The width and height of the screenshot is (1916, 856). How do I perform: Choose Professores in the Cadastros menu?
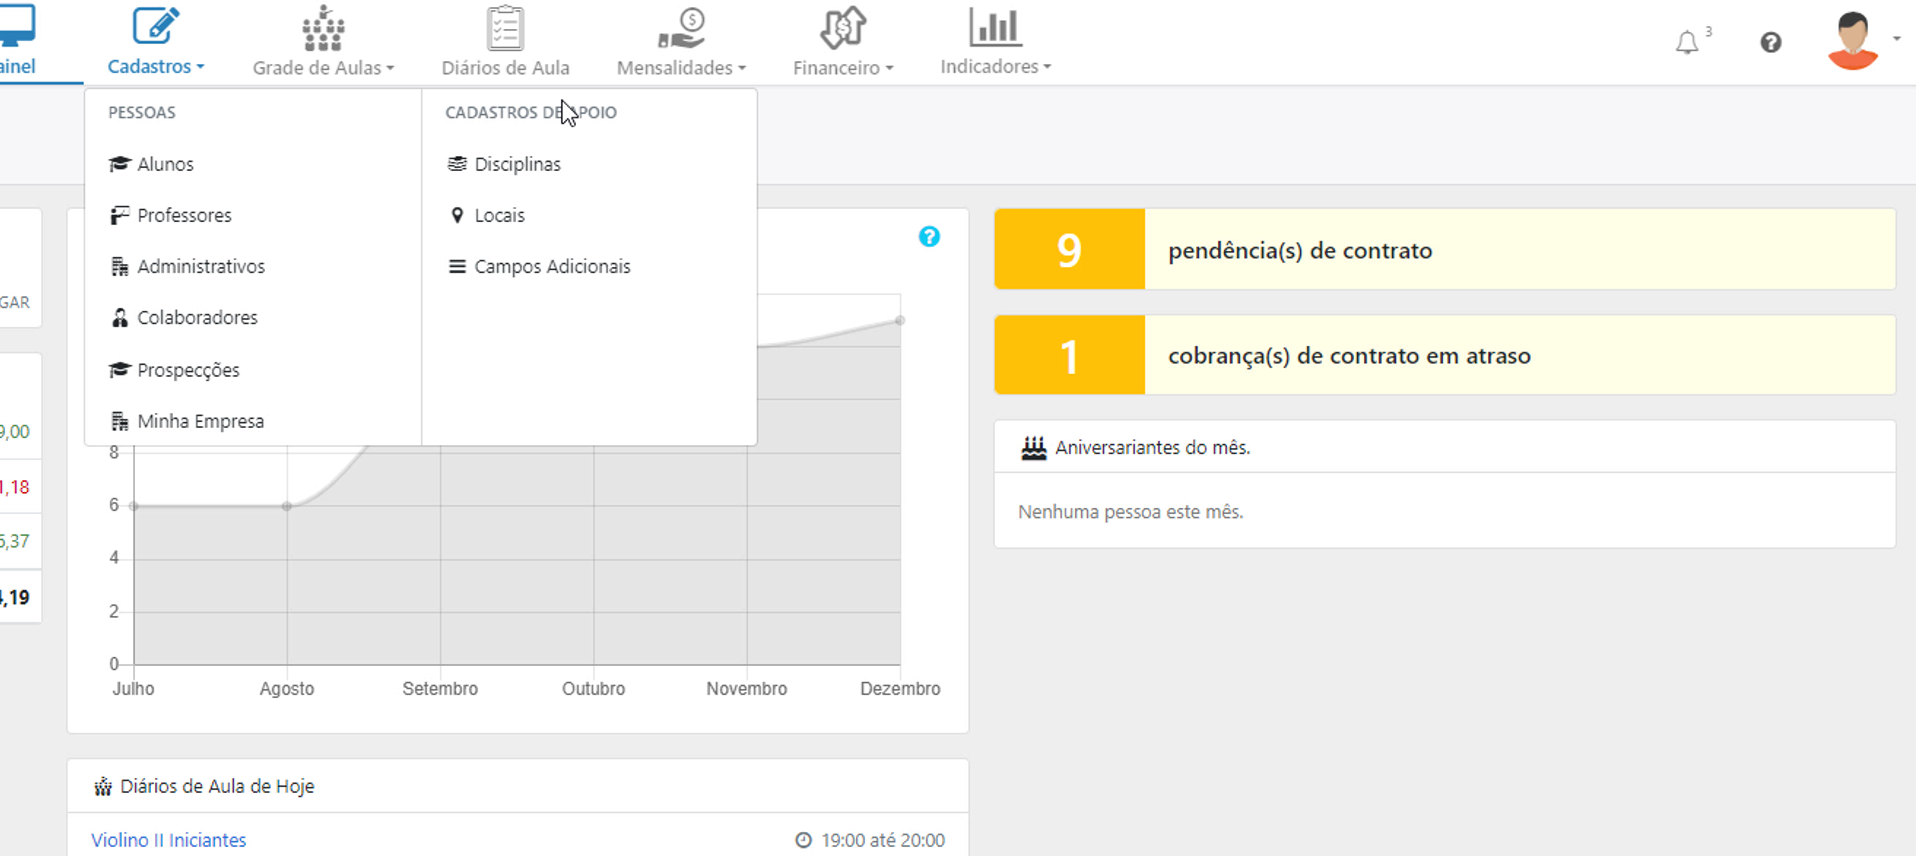coord(184,215)
